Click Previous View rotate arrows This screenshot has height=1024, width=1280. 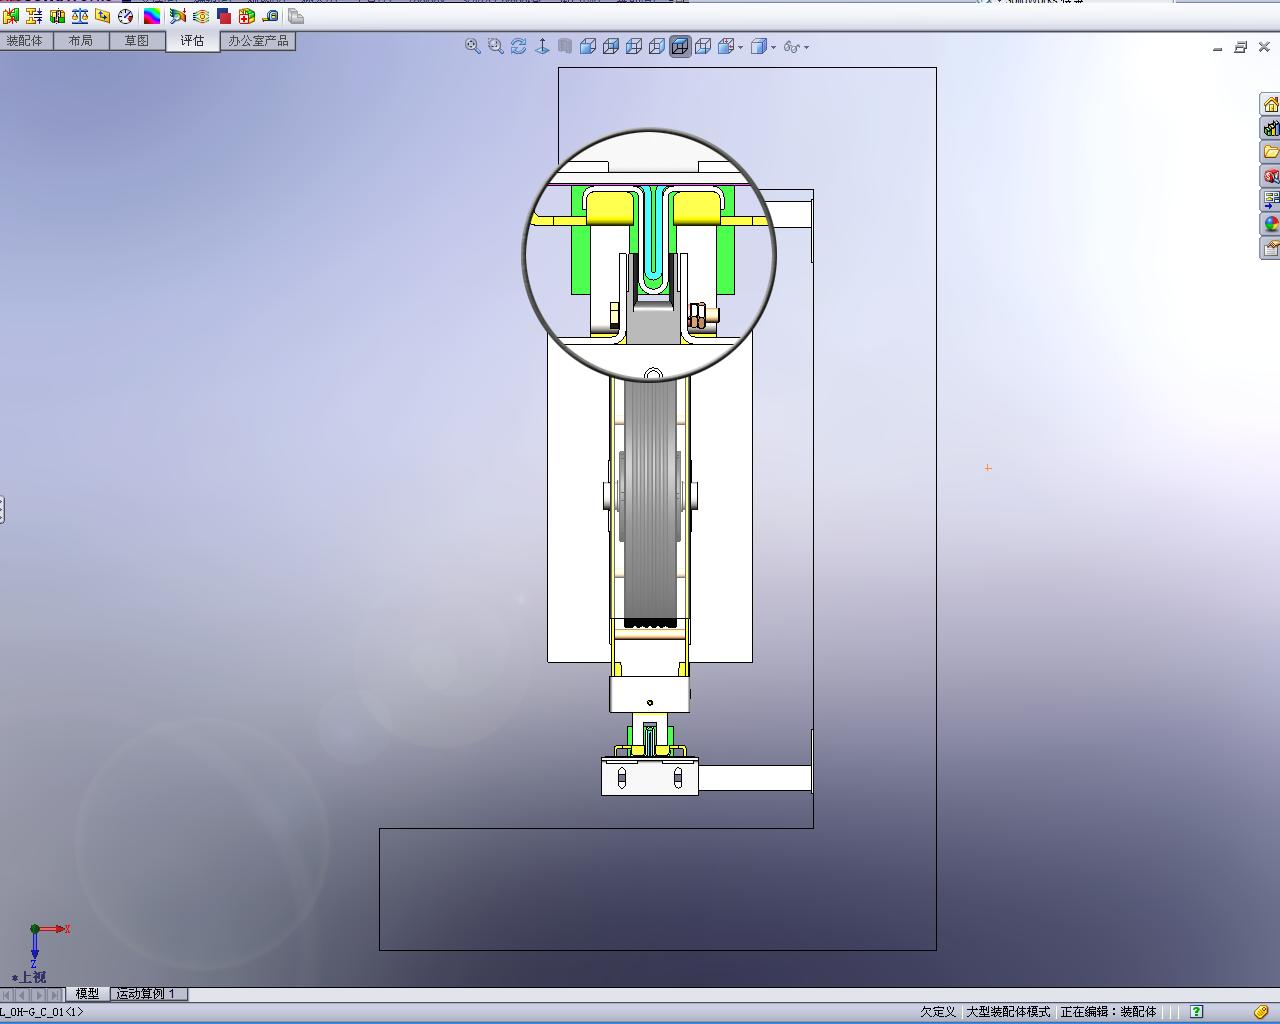[x=519, y=46]
